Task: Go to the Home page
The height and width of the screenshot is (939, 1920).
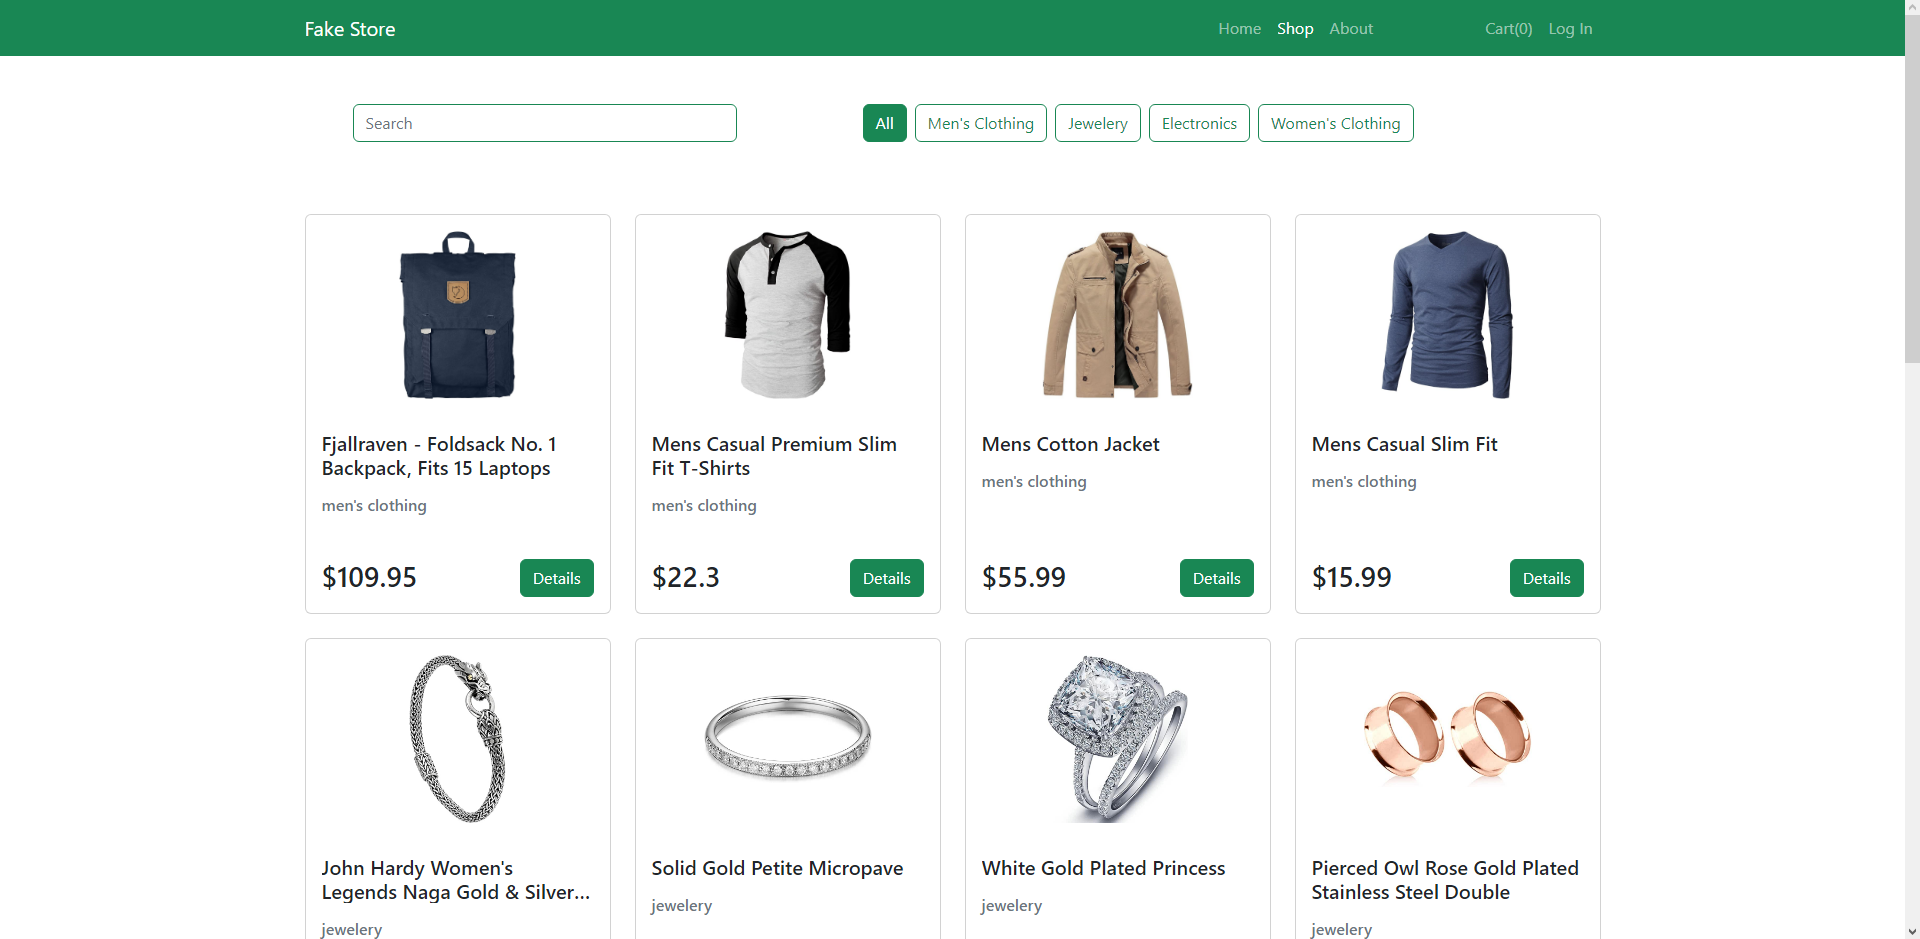Action: point(1239,29)
